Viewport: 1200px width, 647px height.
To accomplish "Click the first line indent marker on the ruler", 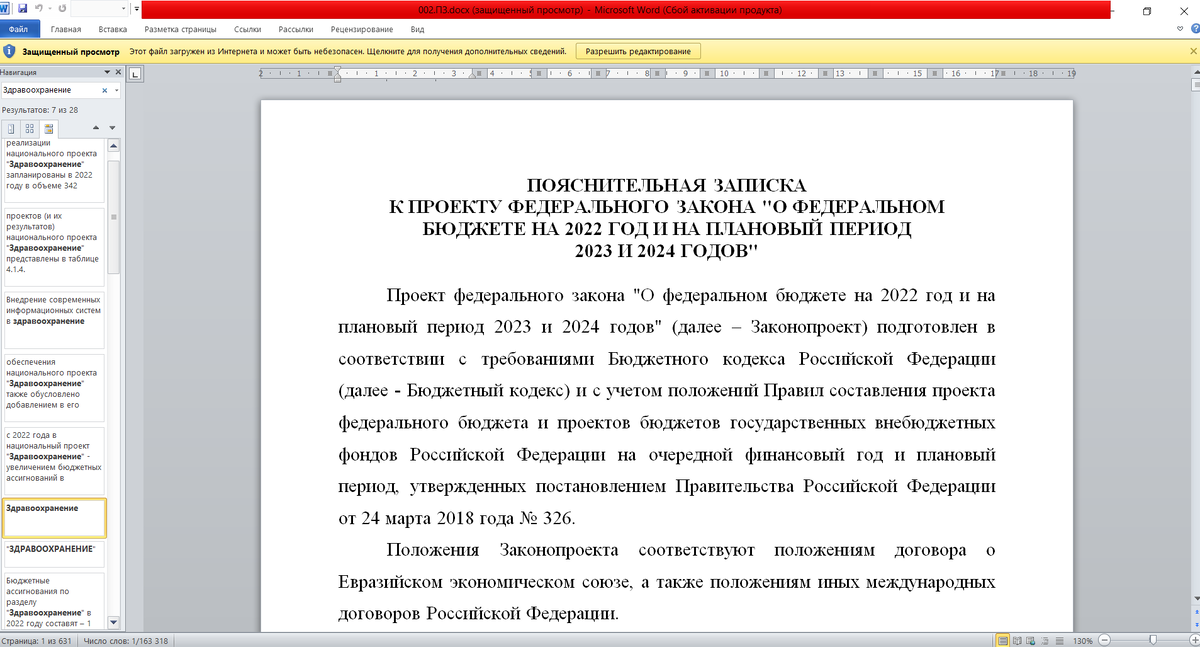I will pos(339,69).
